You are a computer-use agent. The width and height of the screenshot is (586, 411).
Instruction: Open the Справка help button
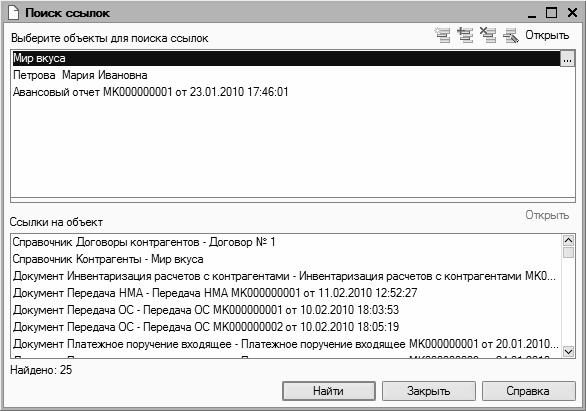tap(528, 391)
